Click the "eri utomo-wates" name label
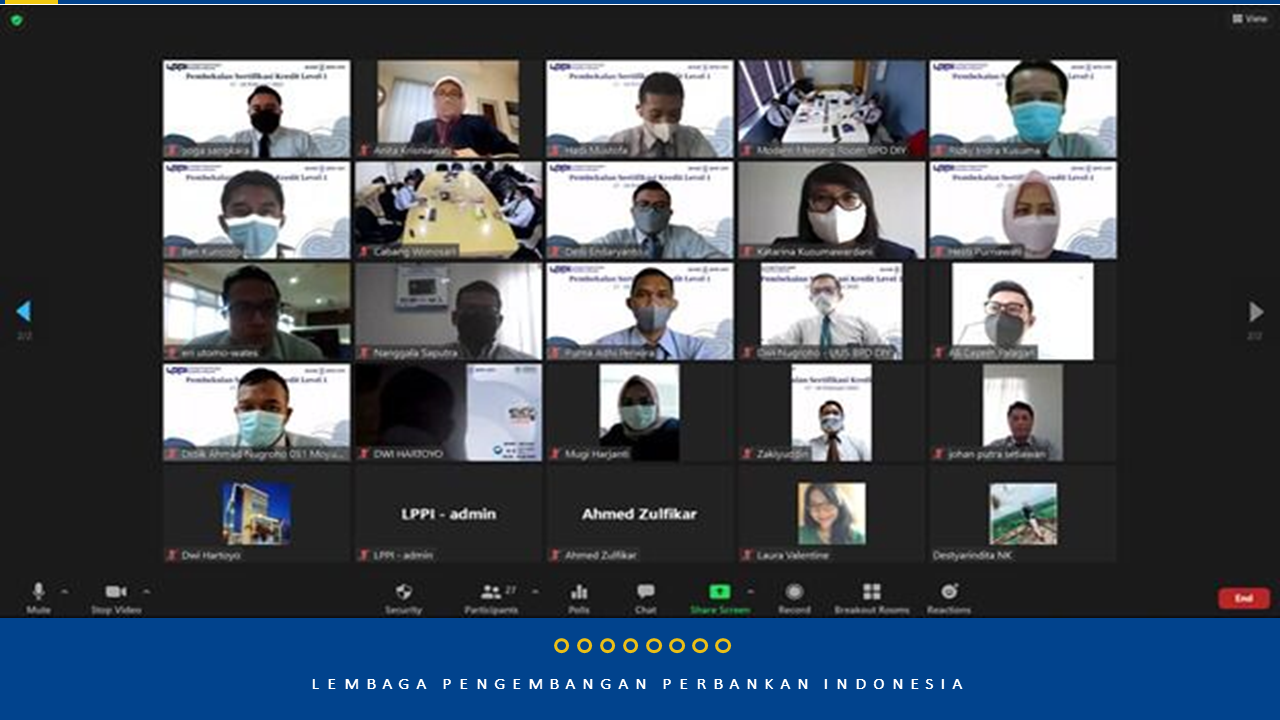1280x720 pixels. coord(219,353)
